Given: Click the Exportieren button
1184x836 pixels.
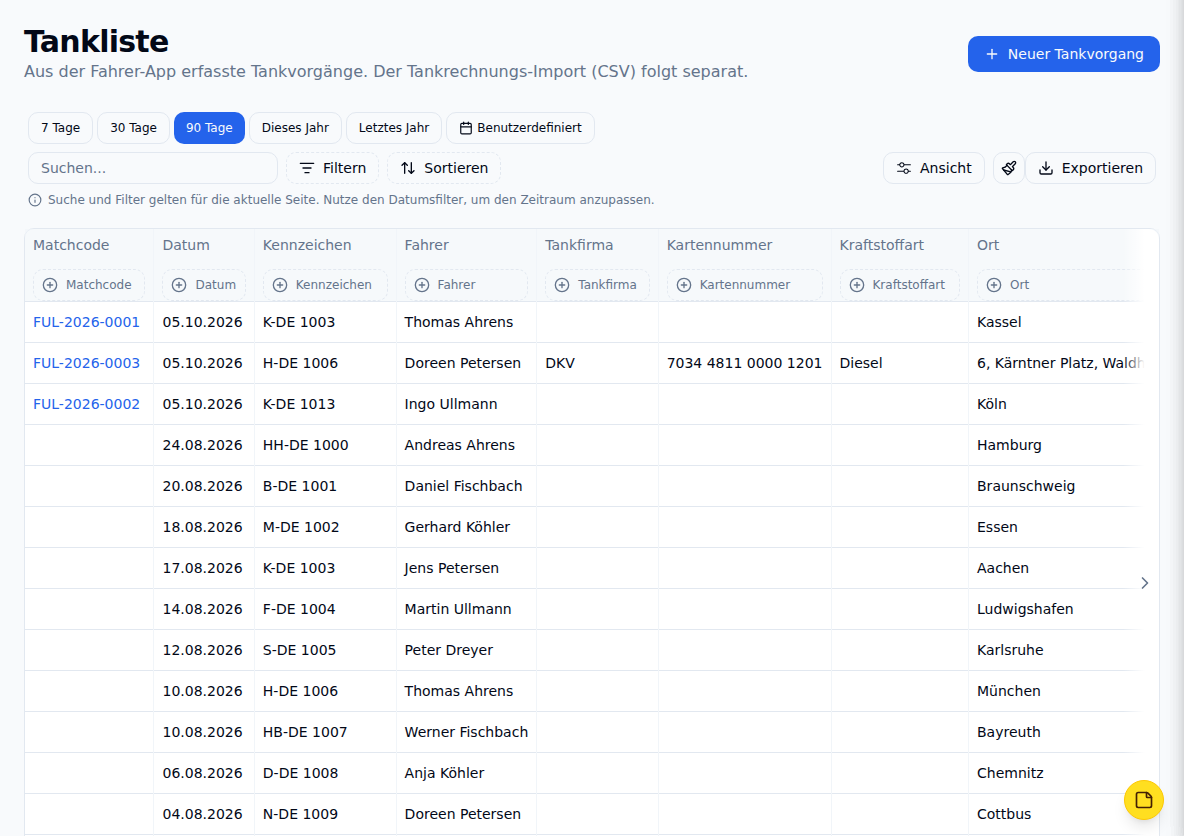Looking at the screenshot, I should 1090,168.
